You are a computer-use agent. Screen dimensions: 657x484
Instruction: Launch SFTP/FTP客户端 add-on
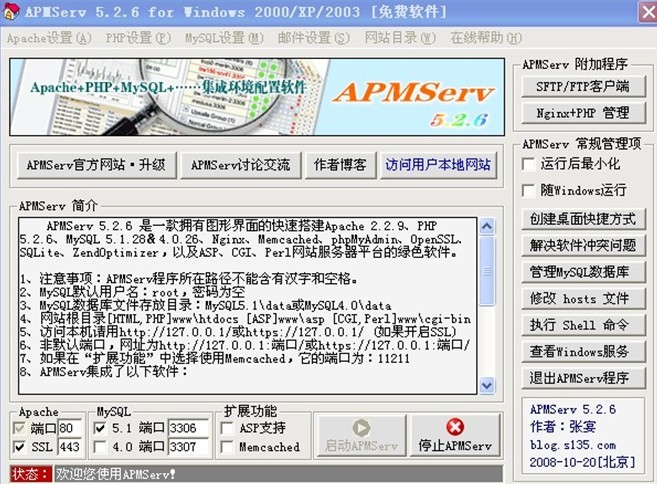click(x=583, y=87)
